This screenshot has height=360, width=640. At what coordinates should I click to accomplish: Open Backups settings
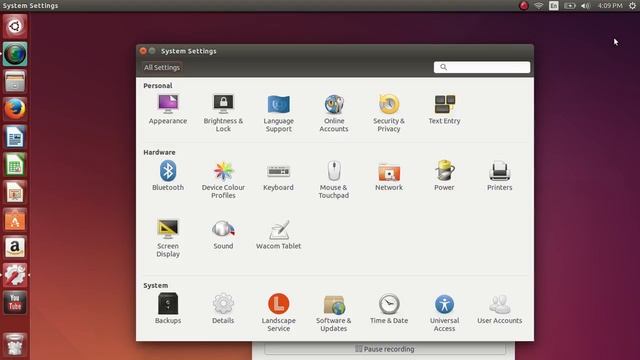coord(168,309)
